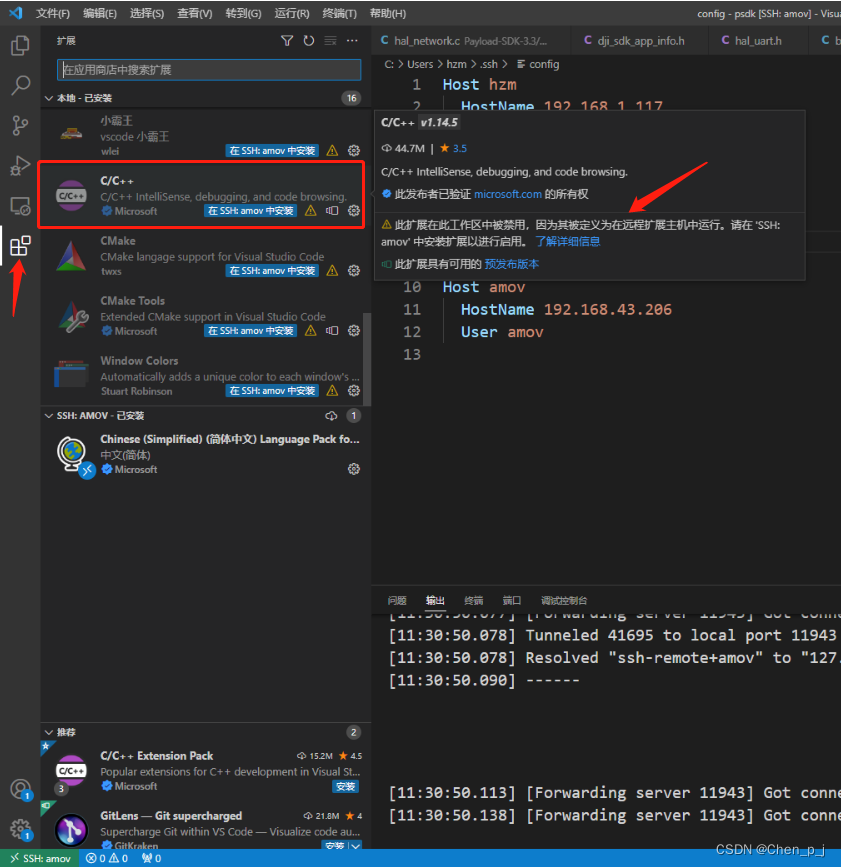
Task: Switch to the 问题 panel tab
Action: tap(397, 600)
